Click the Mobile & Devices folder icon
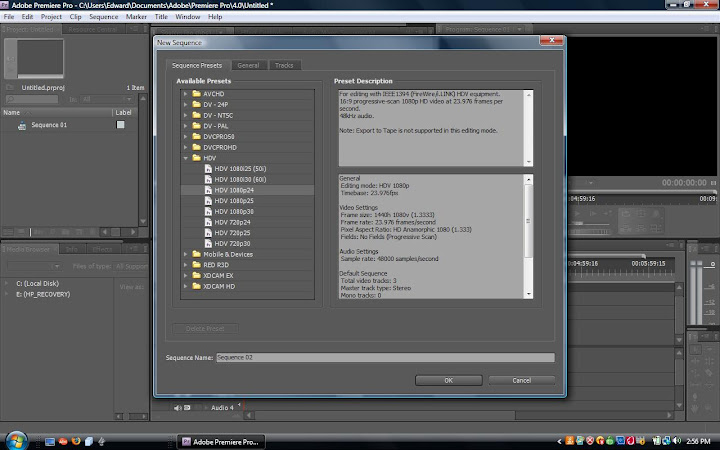The height and width of the screenshot is (450, 720). pyautogui.click(x=197, y=254)
